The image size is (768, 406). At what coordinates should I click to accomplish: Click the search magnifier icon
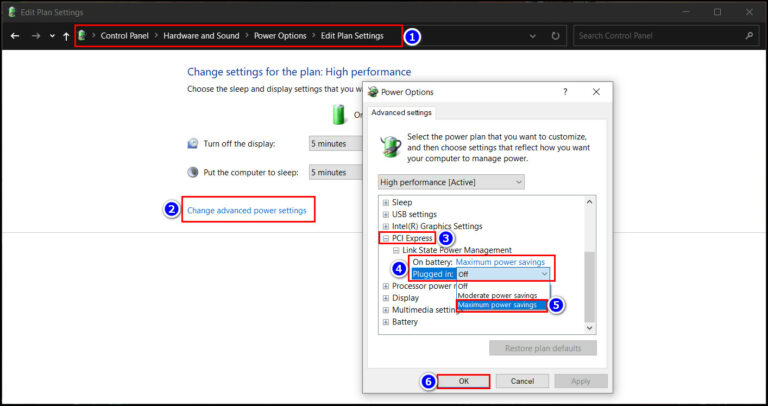[x=749, y=36]
